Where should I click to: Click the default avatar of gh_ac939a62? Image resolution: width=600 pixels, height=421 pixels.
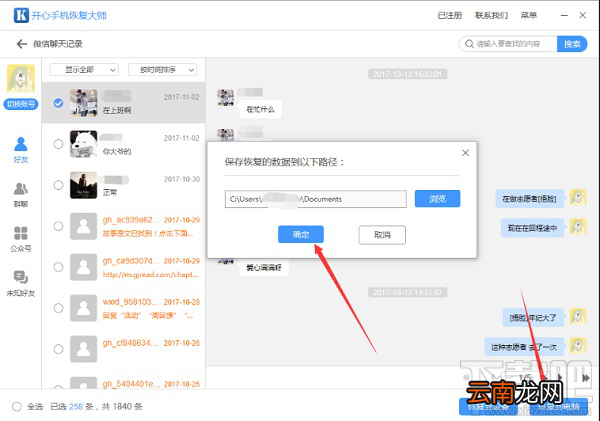(83, 226)
